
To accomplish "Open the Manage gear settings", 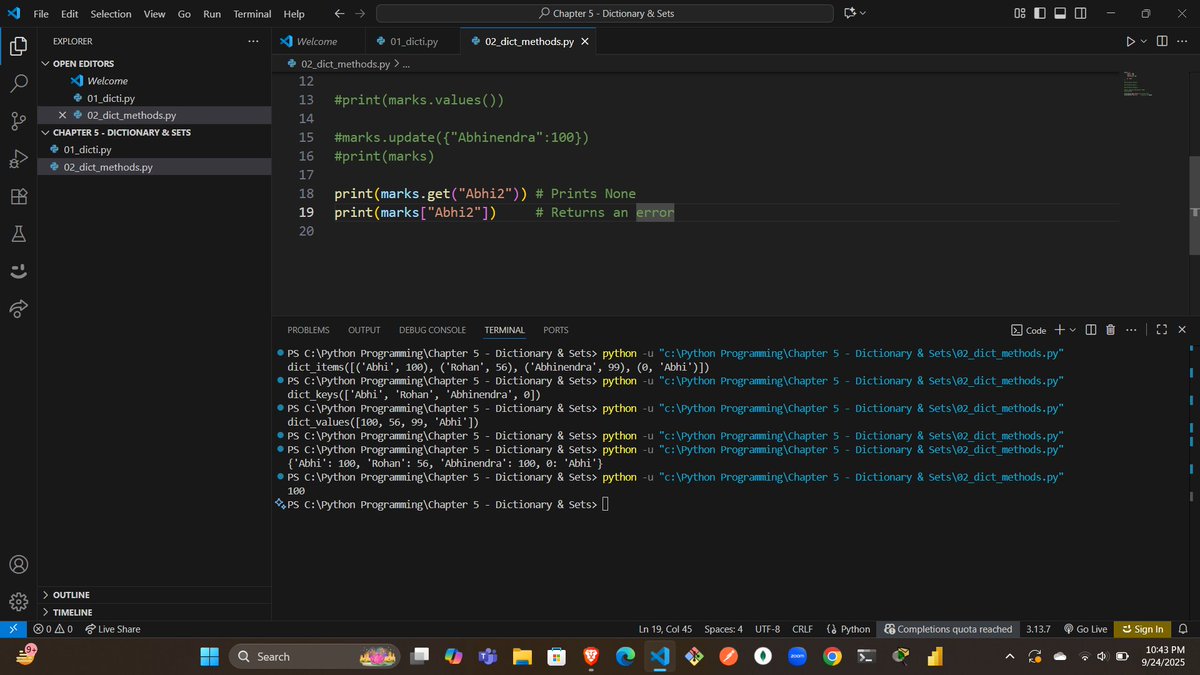I will point(18,601).
